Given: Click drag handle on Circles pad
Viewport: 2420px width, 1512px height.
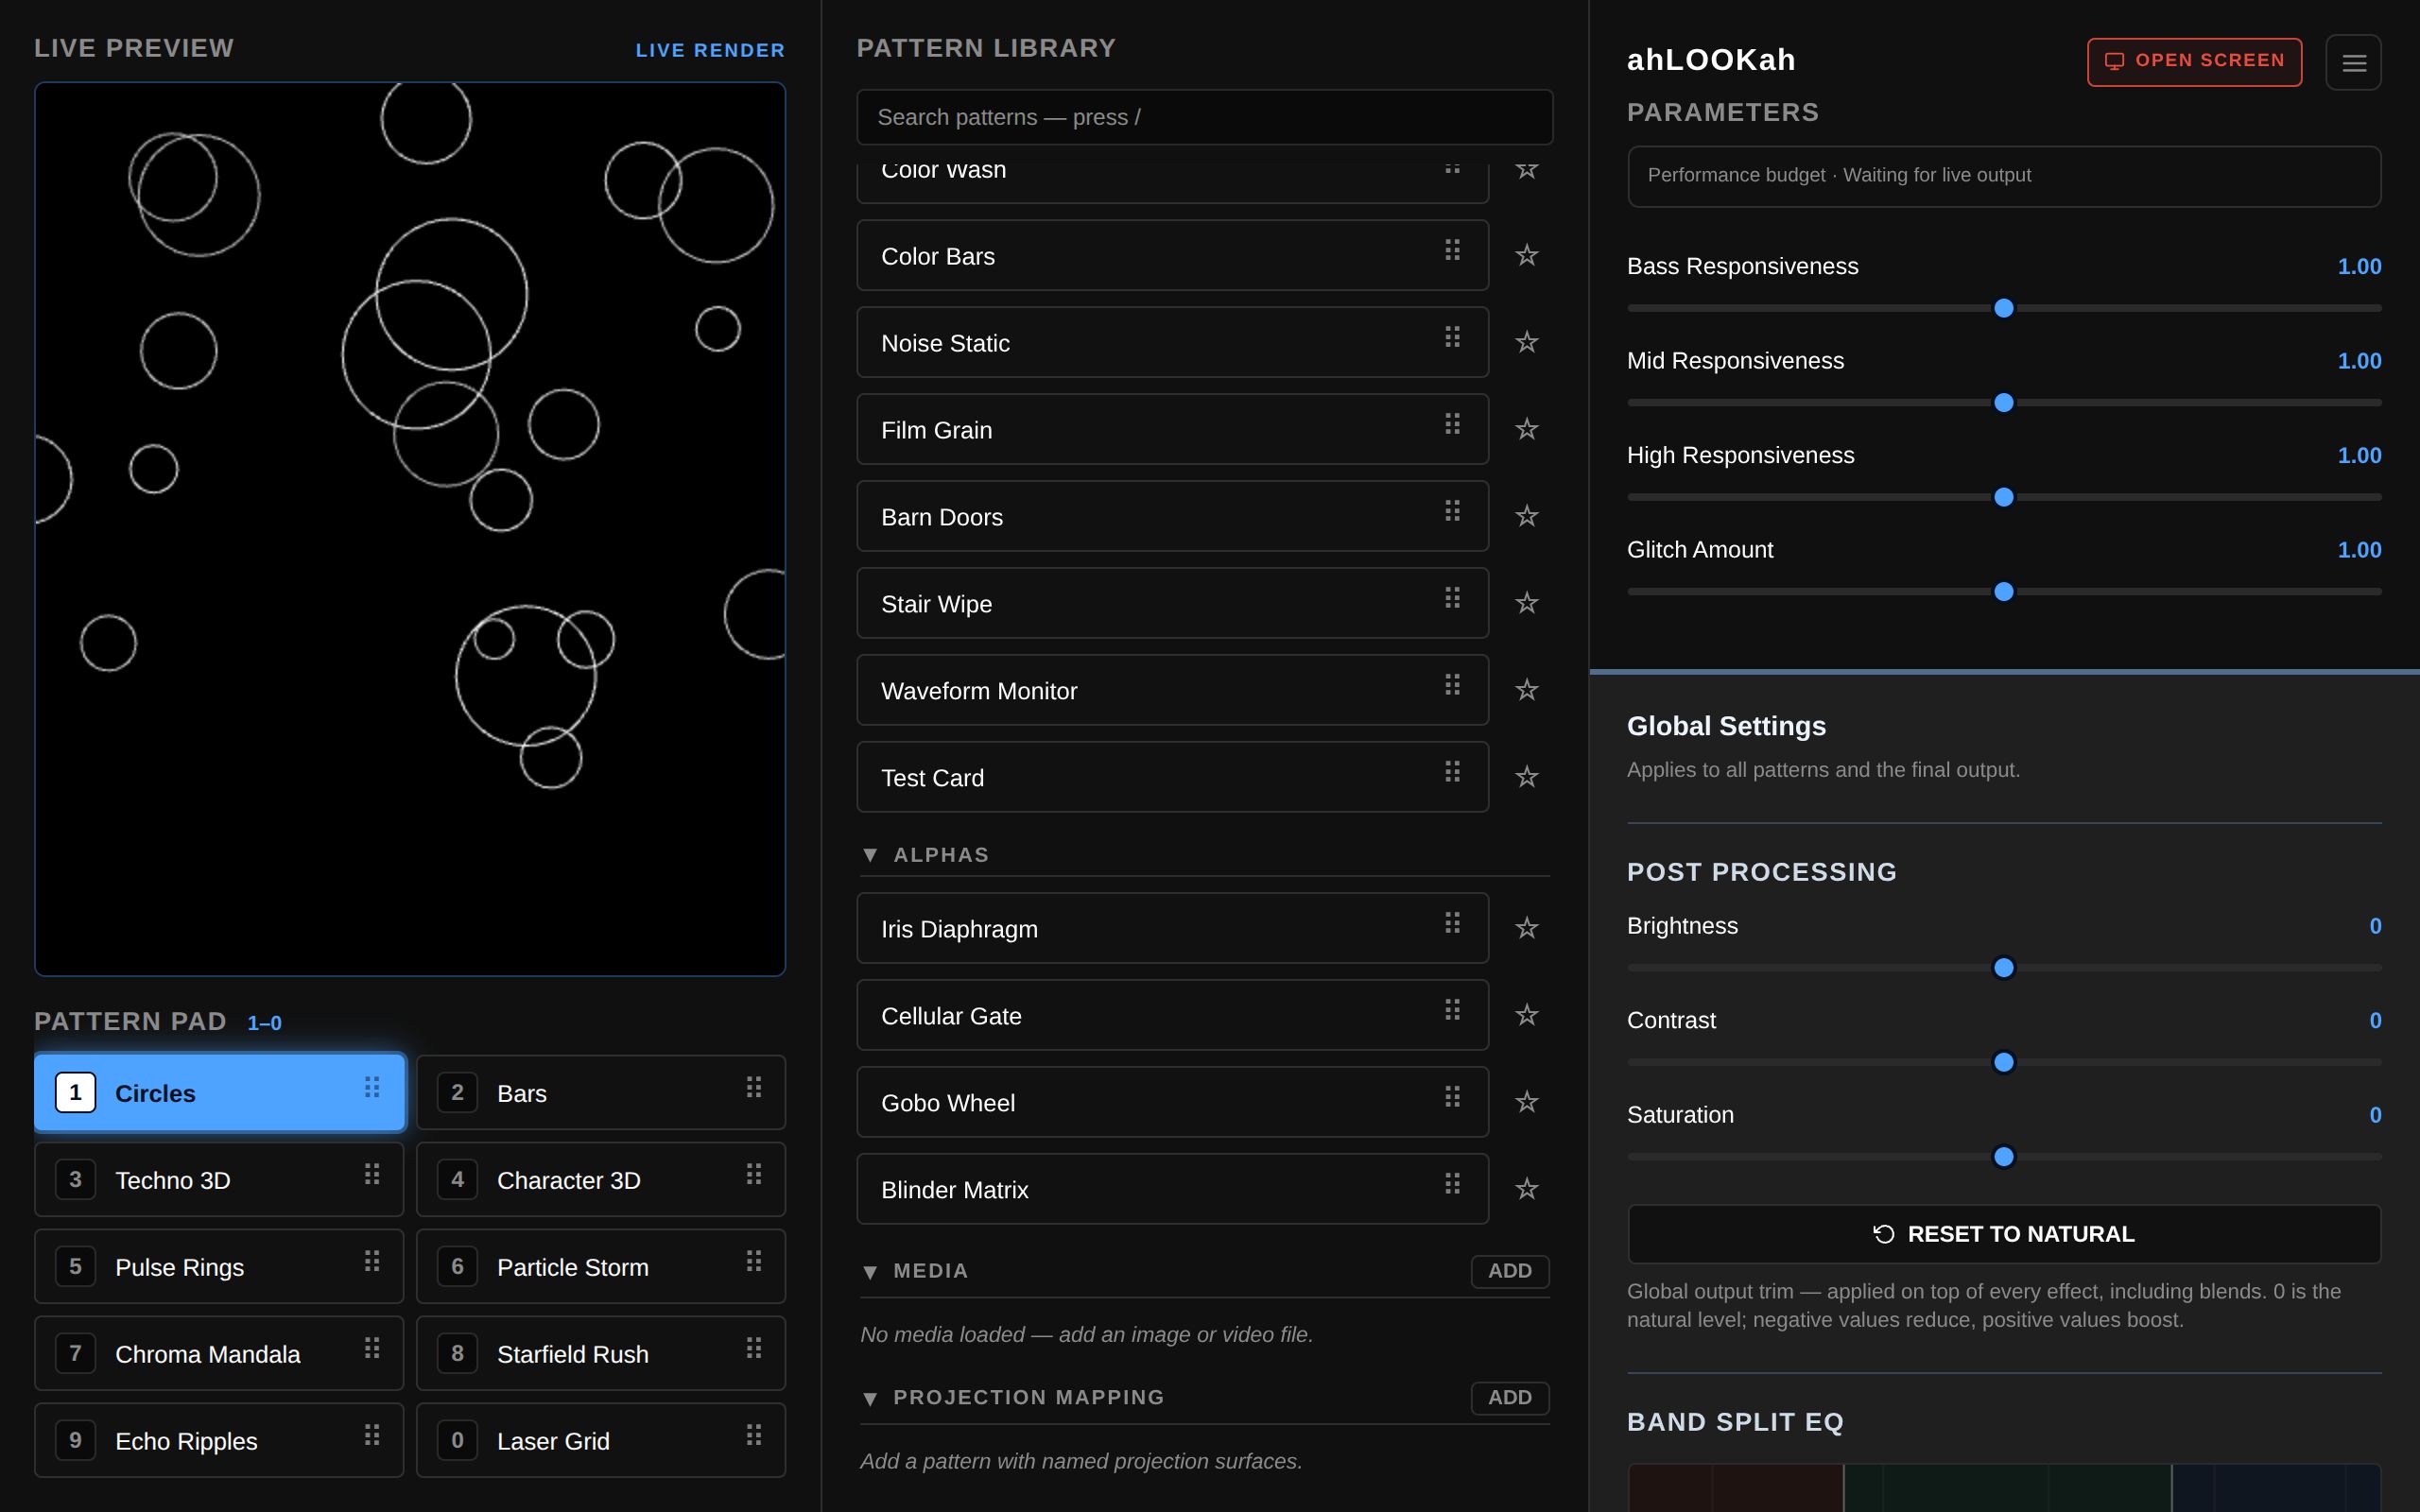Looking at the screenshot, I should 372,1087.
